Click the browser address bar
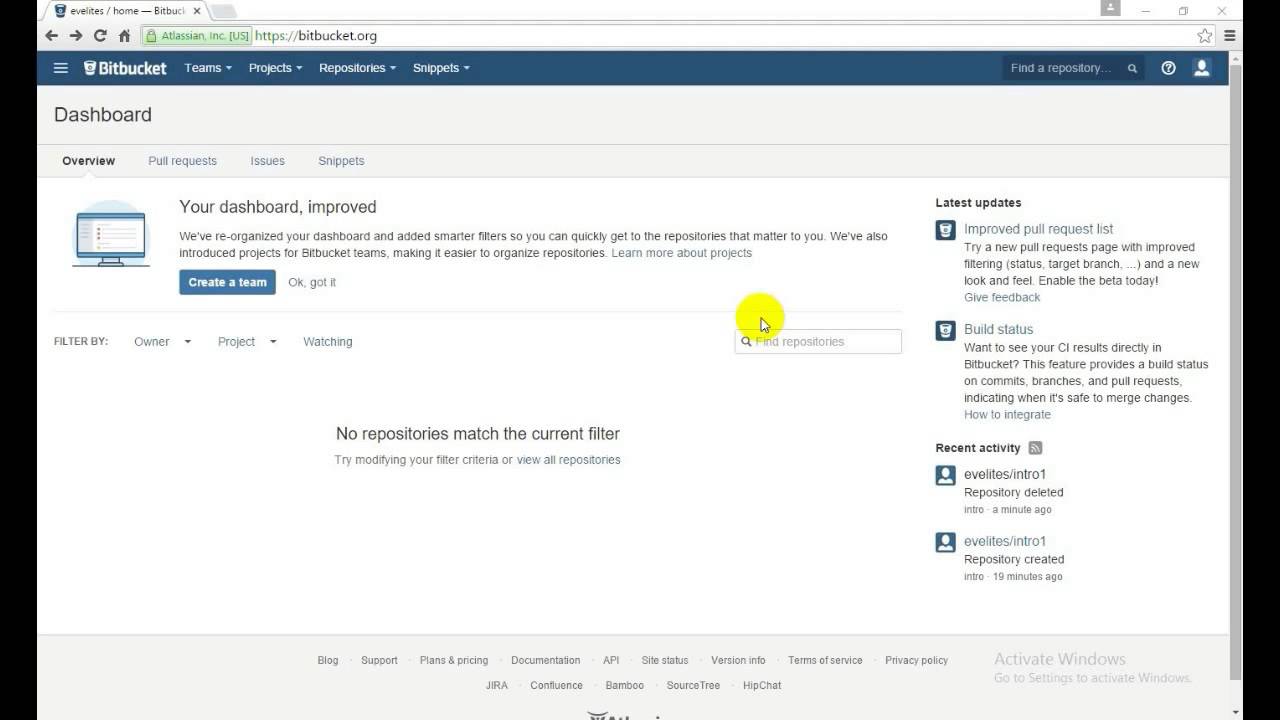 coord(670,35)
